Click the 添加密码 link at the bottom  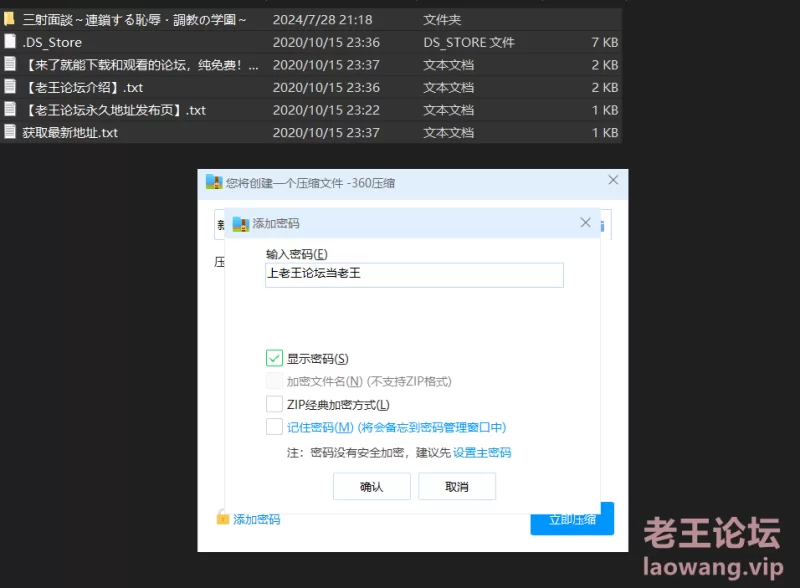click(257, 520)
